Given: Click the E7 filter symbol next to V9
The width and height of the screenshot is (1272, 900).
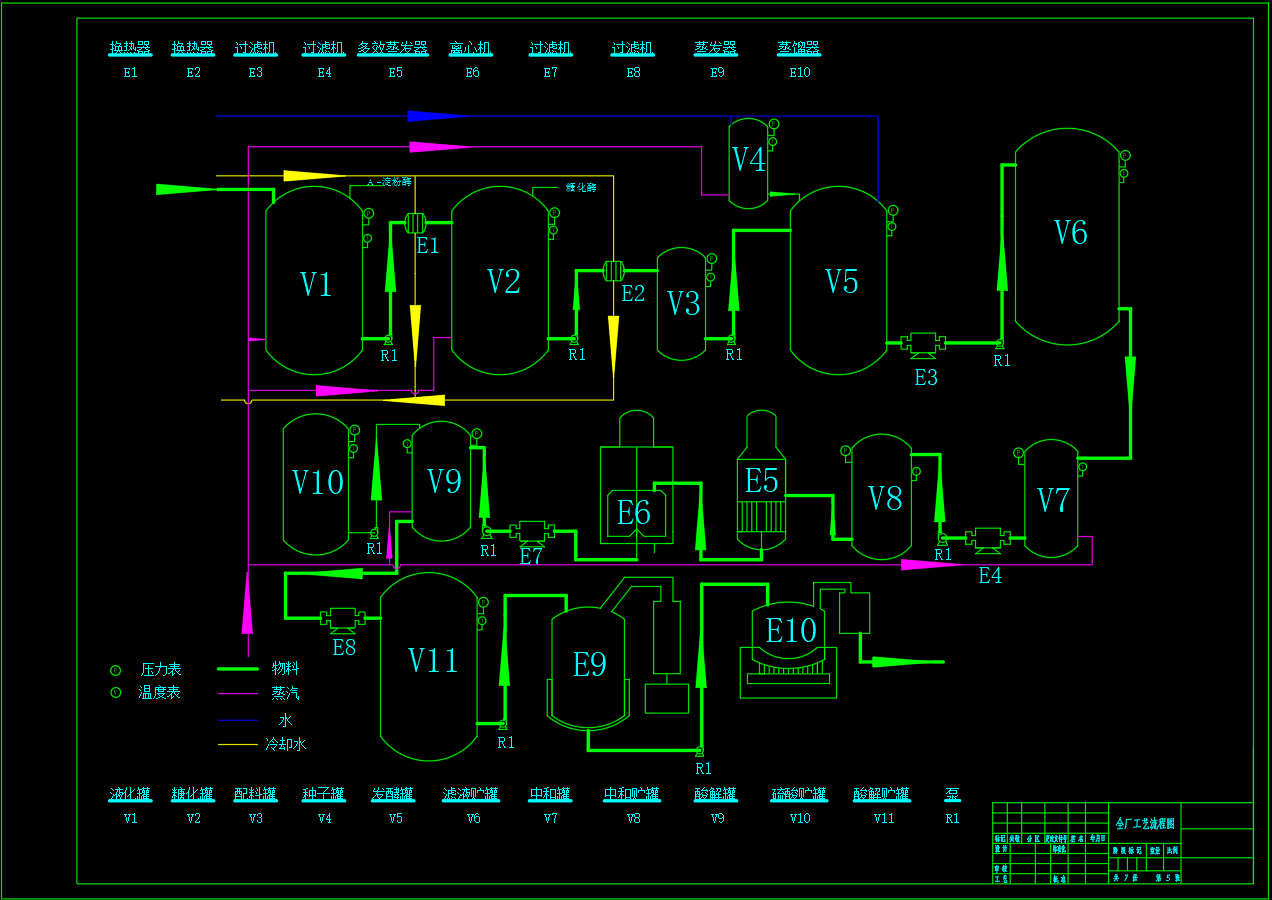Looking at the screenshot, I should pos(532,532).
